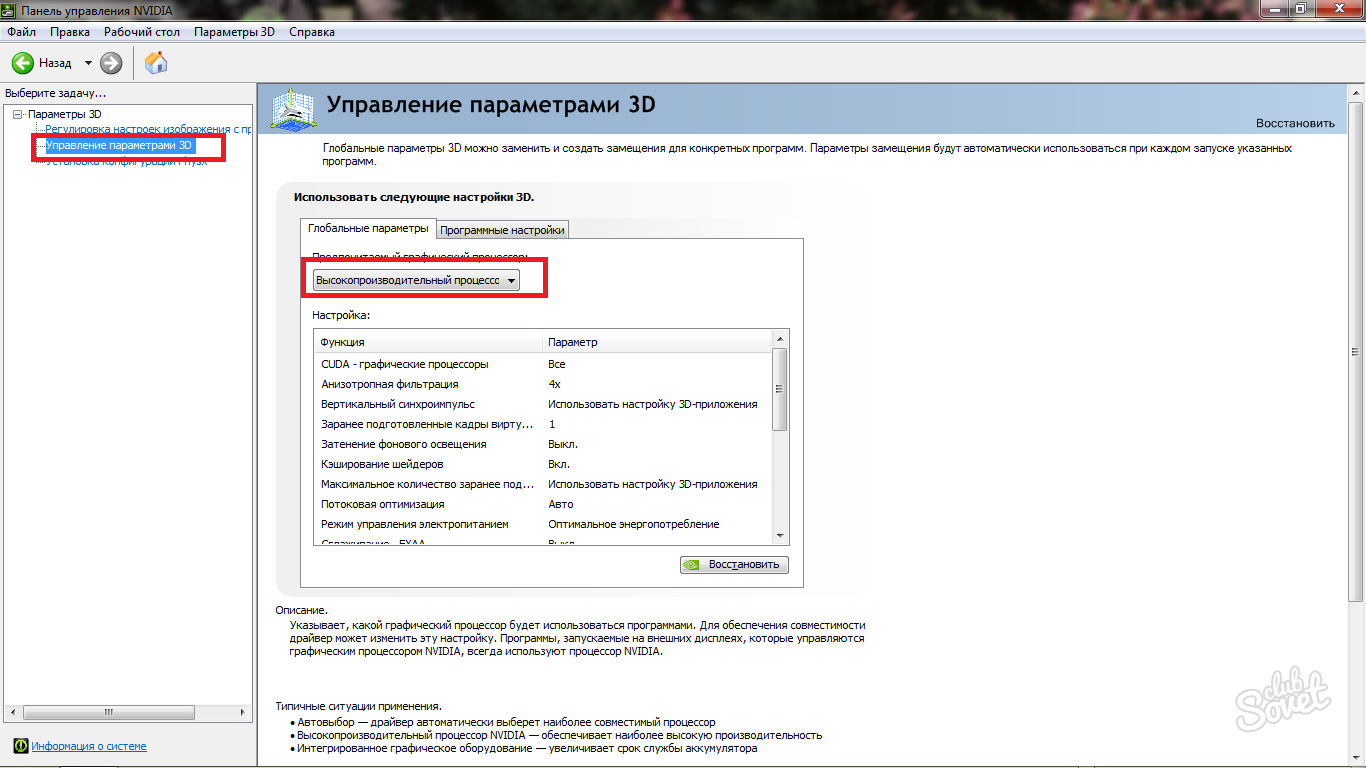Open the Файл menu
Viewport: 1366px width, 768px height.
tap(21, 32)
